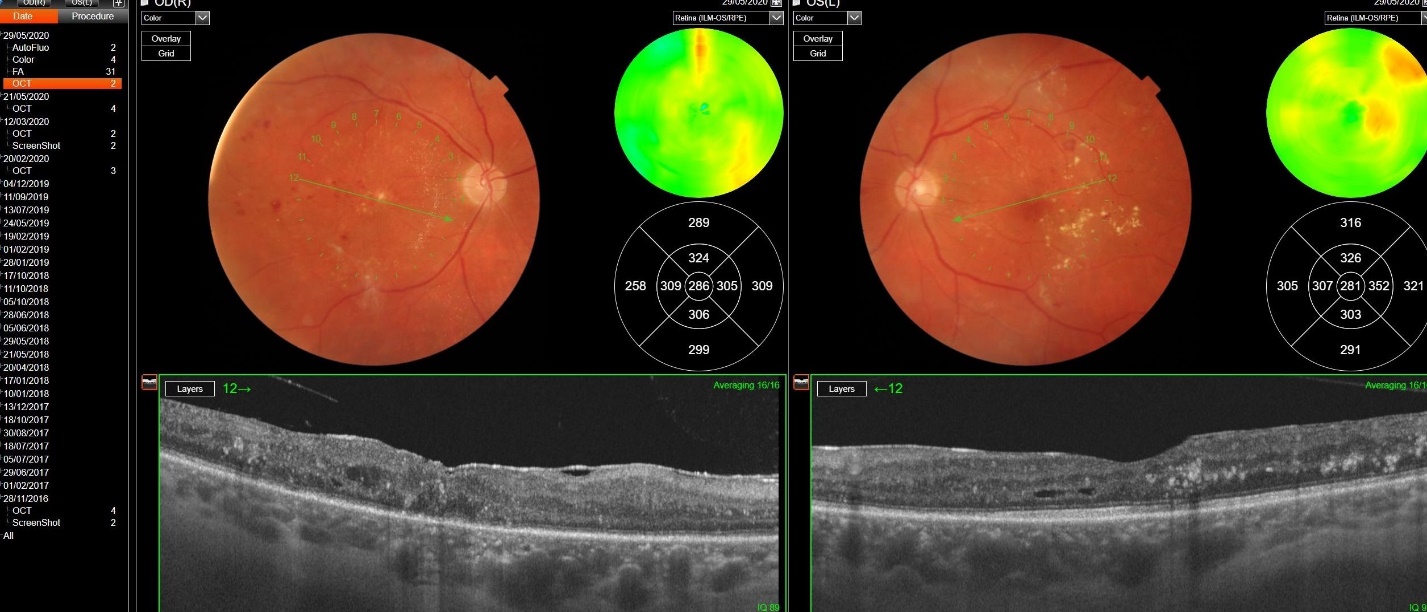Open visit dated 17/10/2018

26,275
